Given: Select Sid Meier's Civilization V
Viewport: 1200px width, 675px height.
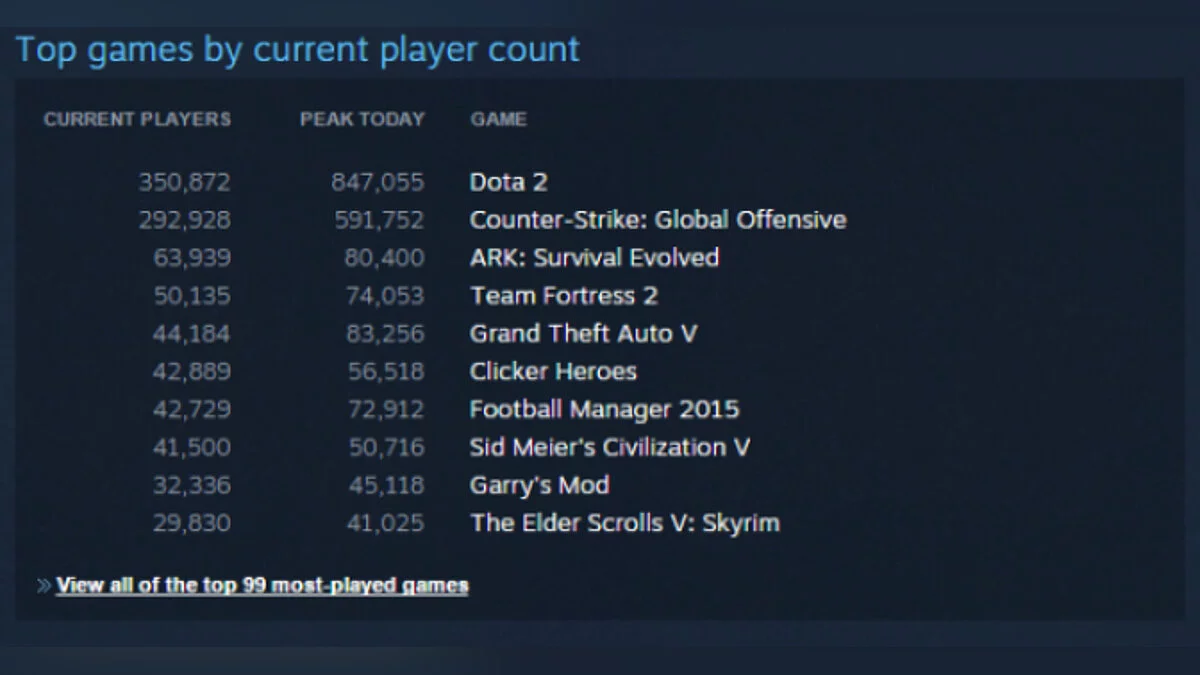Looking at the screenshot, I should [x=609, y=447].
